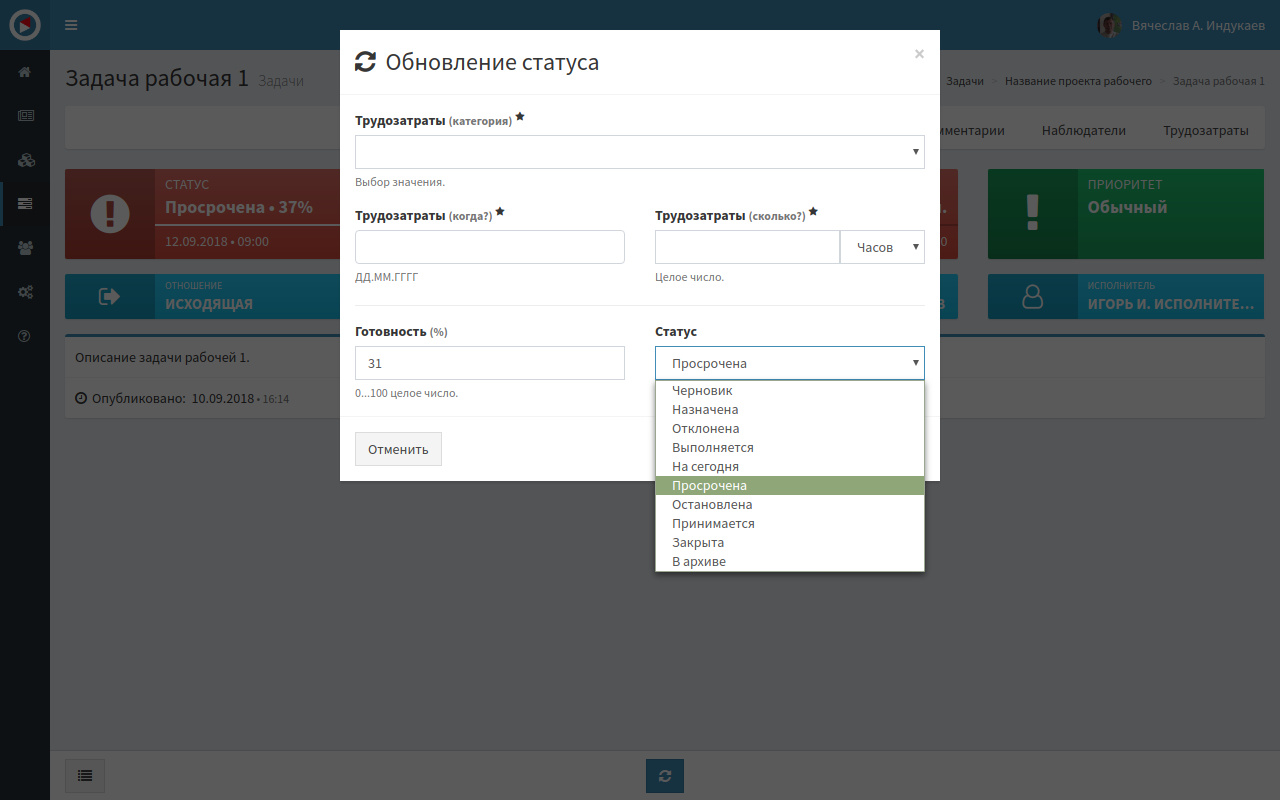Focus the Готовность (%) field containing 31

(x=490, y=363)
